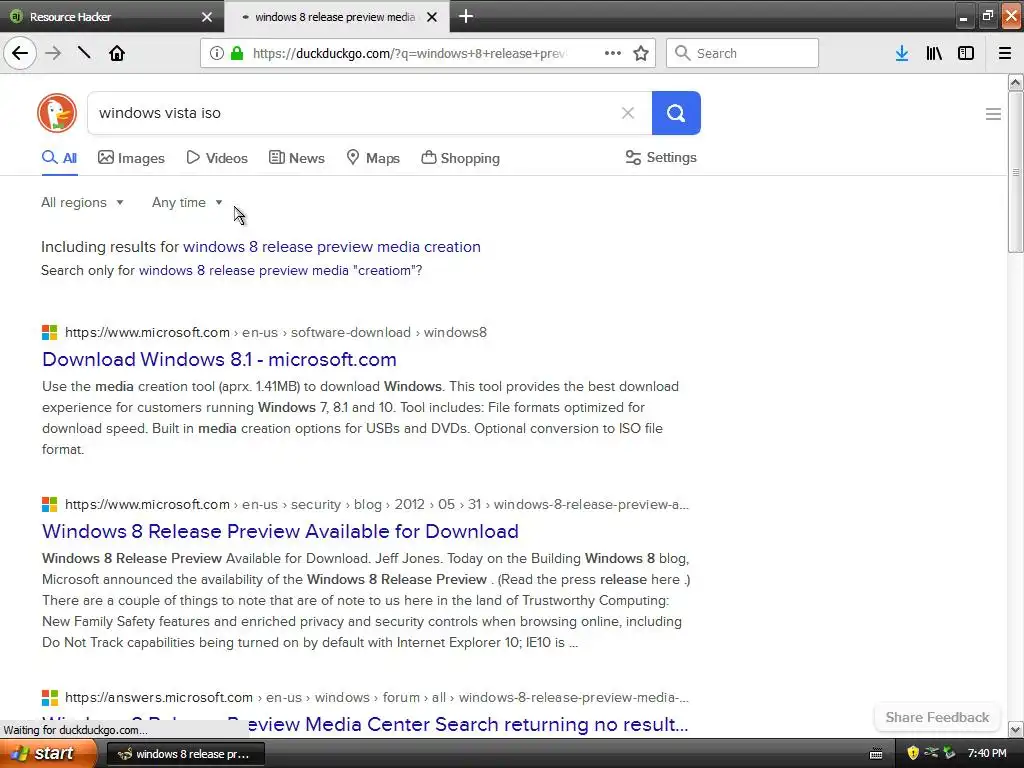1024x768 pixels.
Task: Open Download Windows 8.1 - microsoft.com result
Action: 219,359
